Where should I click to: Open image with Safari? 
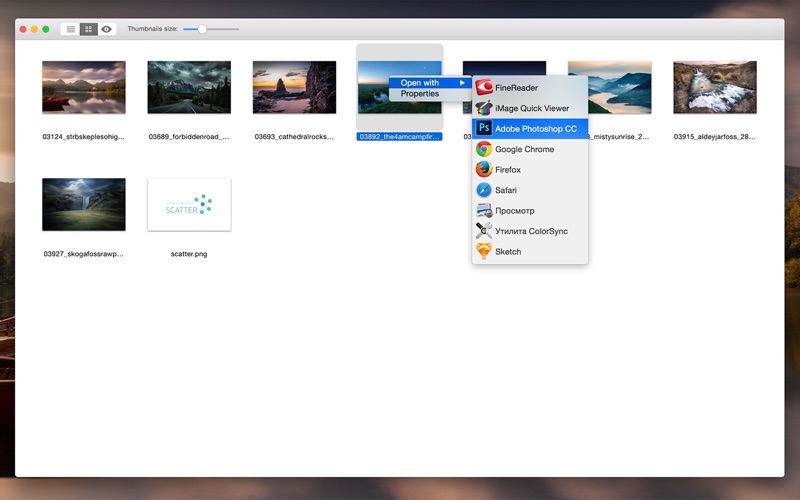[x=530, y=190]
